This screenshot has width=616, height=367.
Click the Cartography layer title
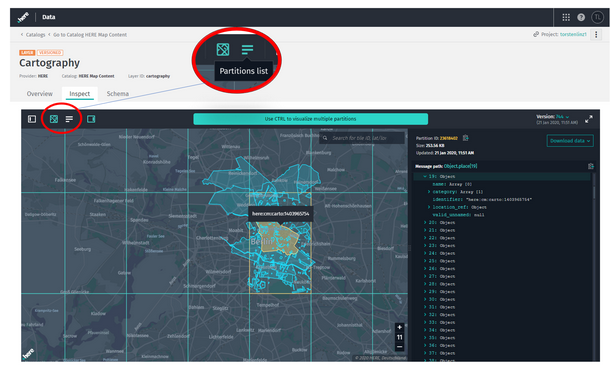50,63
